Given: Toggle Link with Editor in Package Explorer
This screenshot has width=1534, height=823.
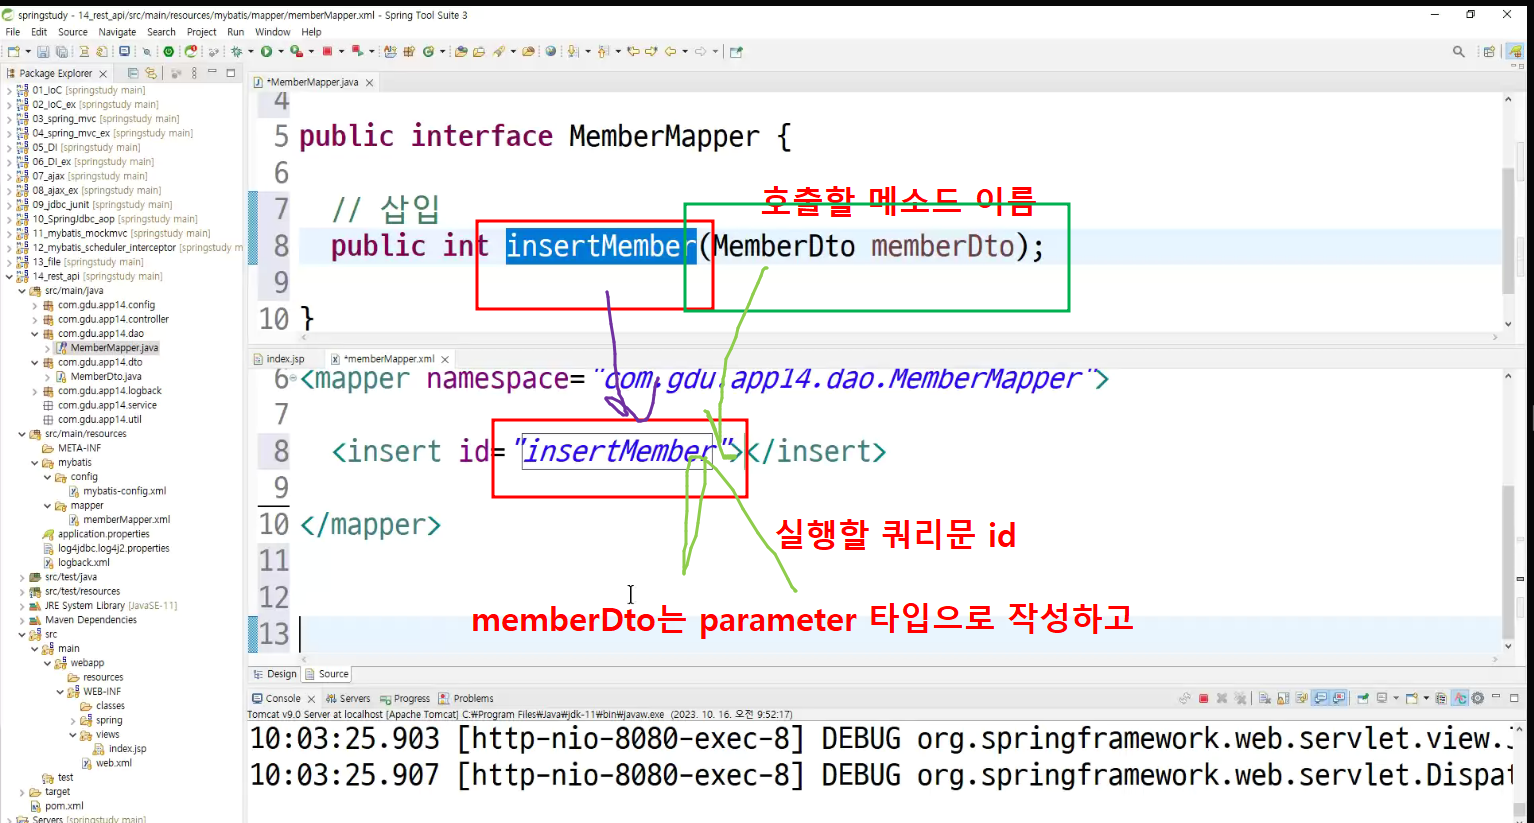Looking at the screenshot, I should click(x=151, y=73).
